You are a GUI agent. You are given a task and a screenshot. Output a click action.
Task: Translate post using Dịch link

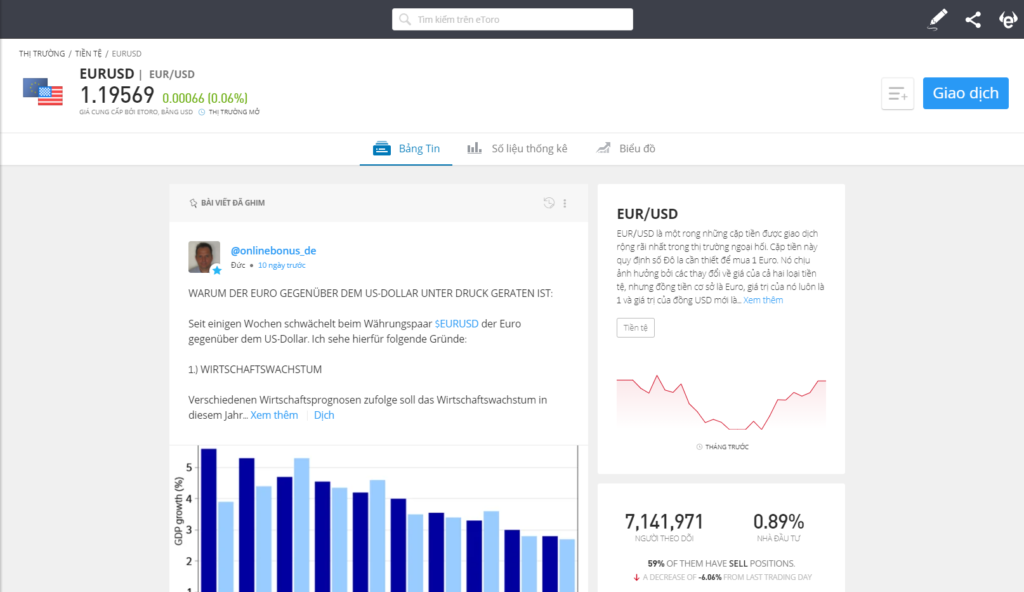coord(324,416)
